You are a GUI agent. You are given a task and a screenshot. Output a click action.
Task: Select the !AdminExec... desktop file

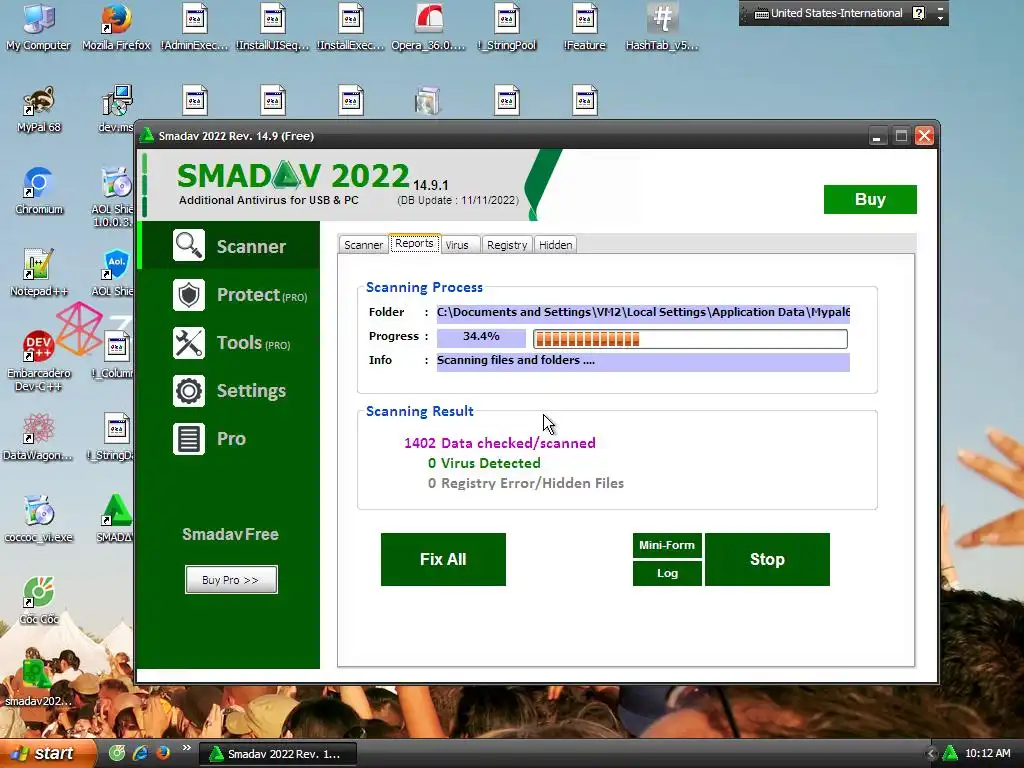195,27
